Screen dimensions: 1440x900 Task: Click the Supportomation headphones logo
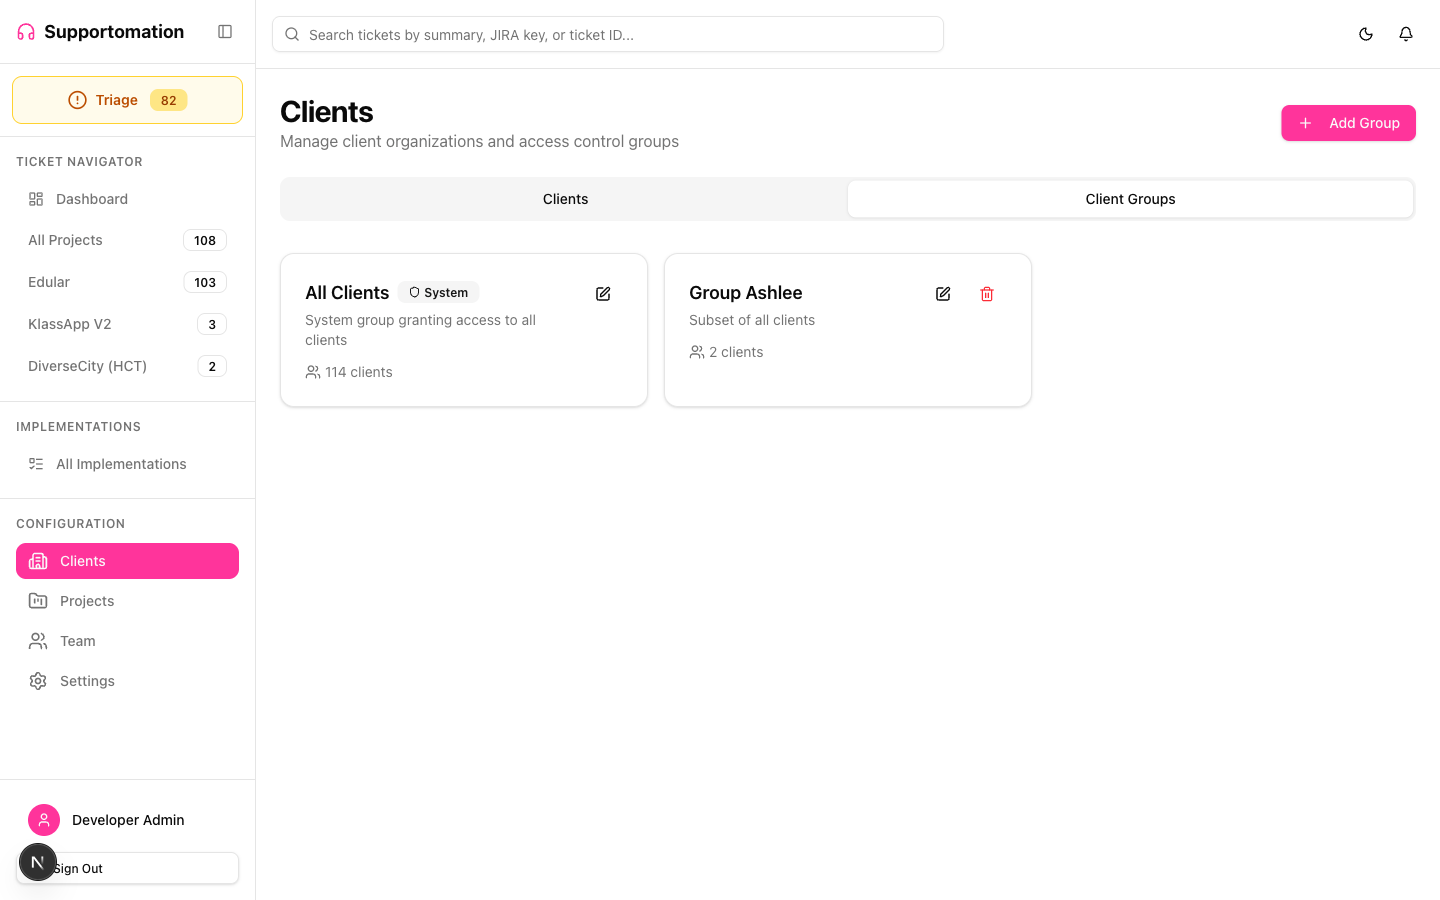tap(24, 31)
